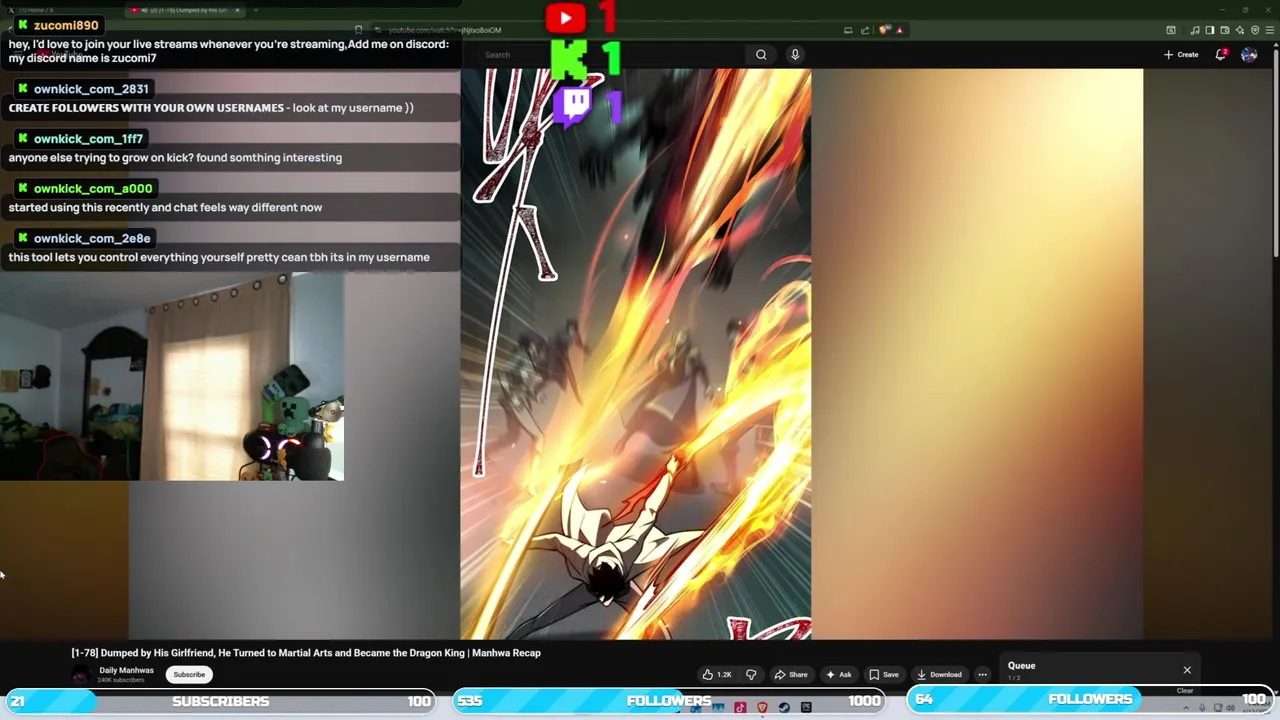Image resolution: width=1280 pixels, height=720 pixels.
Task: Save the video to a playlist
Action: point(884,675)
